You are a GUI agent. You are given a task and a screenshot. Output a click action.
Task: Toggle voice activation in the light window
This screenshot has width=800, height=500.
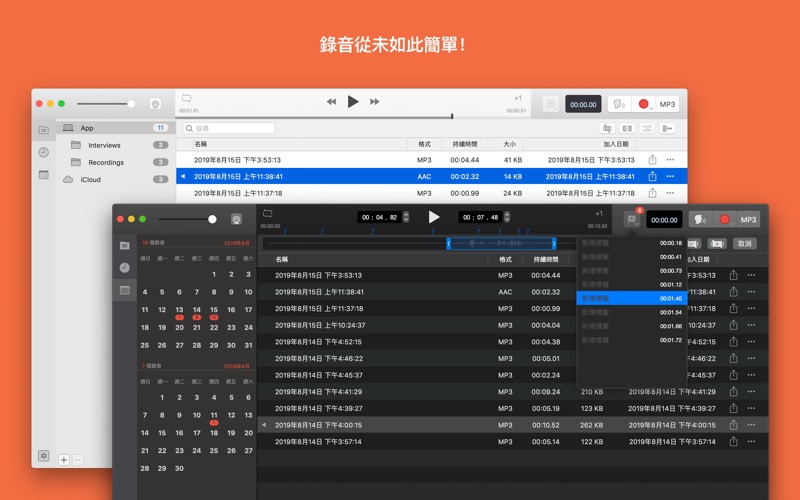pyautogui.click(x=619, y=104)
